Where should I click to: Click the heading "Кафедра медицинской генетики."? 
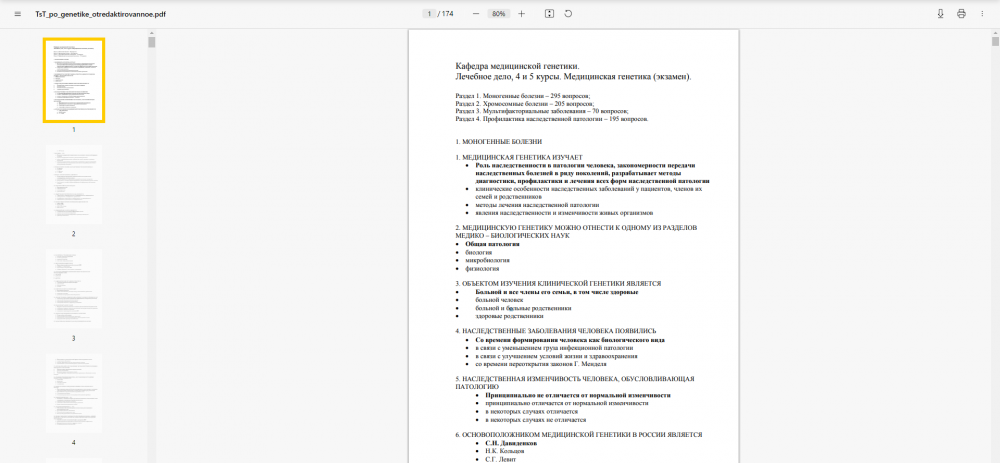point(518,66)
